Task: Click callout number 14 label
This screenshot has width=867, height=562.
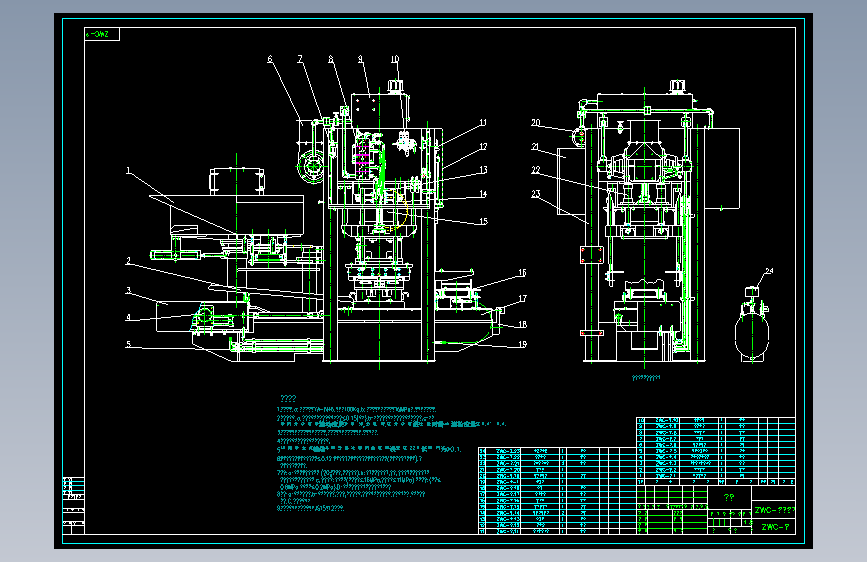Action: (x=483, y=194)
